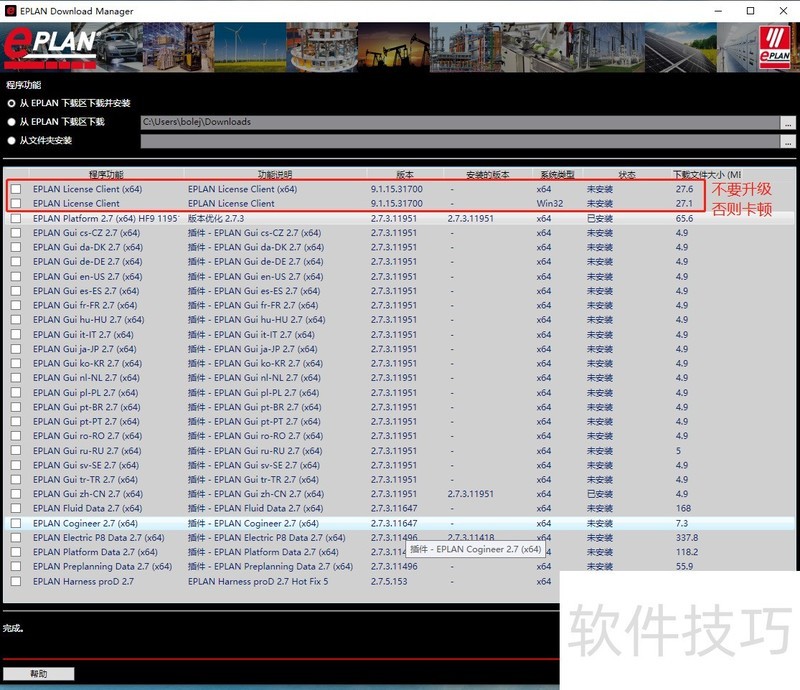
Task: Check the EPLAN Gui de-DE 2.7 row
Action: pos(16,261)
